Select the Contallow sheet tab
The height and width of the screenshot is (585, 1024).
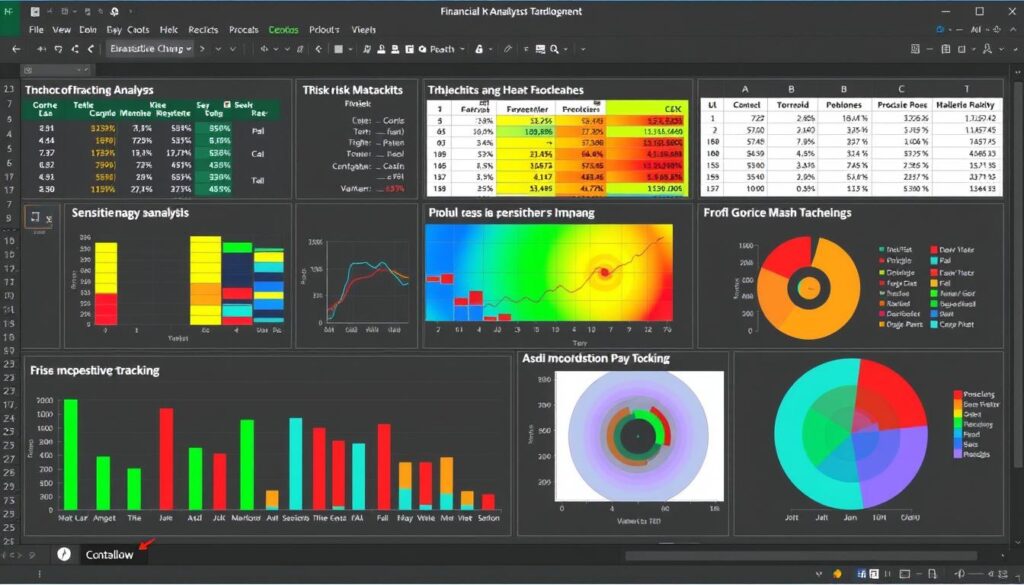110,555
